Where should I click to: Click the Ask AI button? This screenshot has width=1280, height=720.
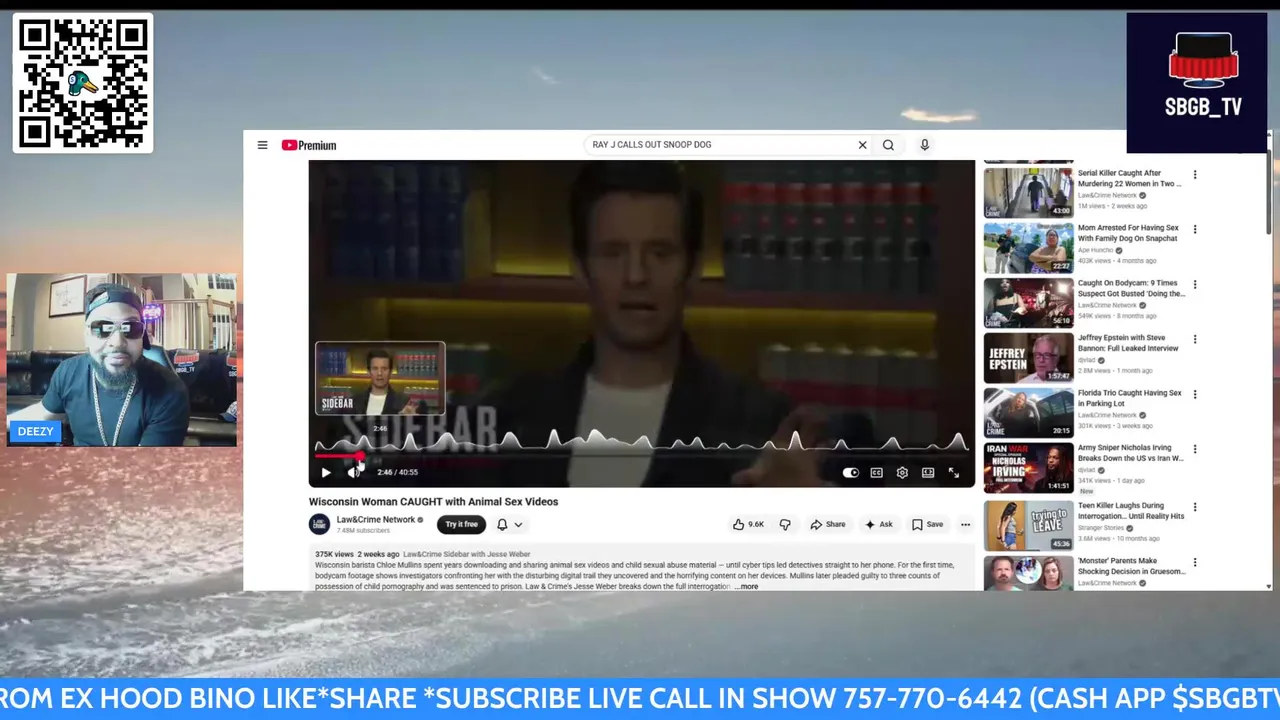pyautogui.click(x=878, y=524)
